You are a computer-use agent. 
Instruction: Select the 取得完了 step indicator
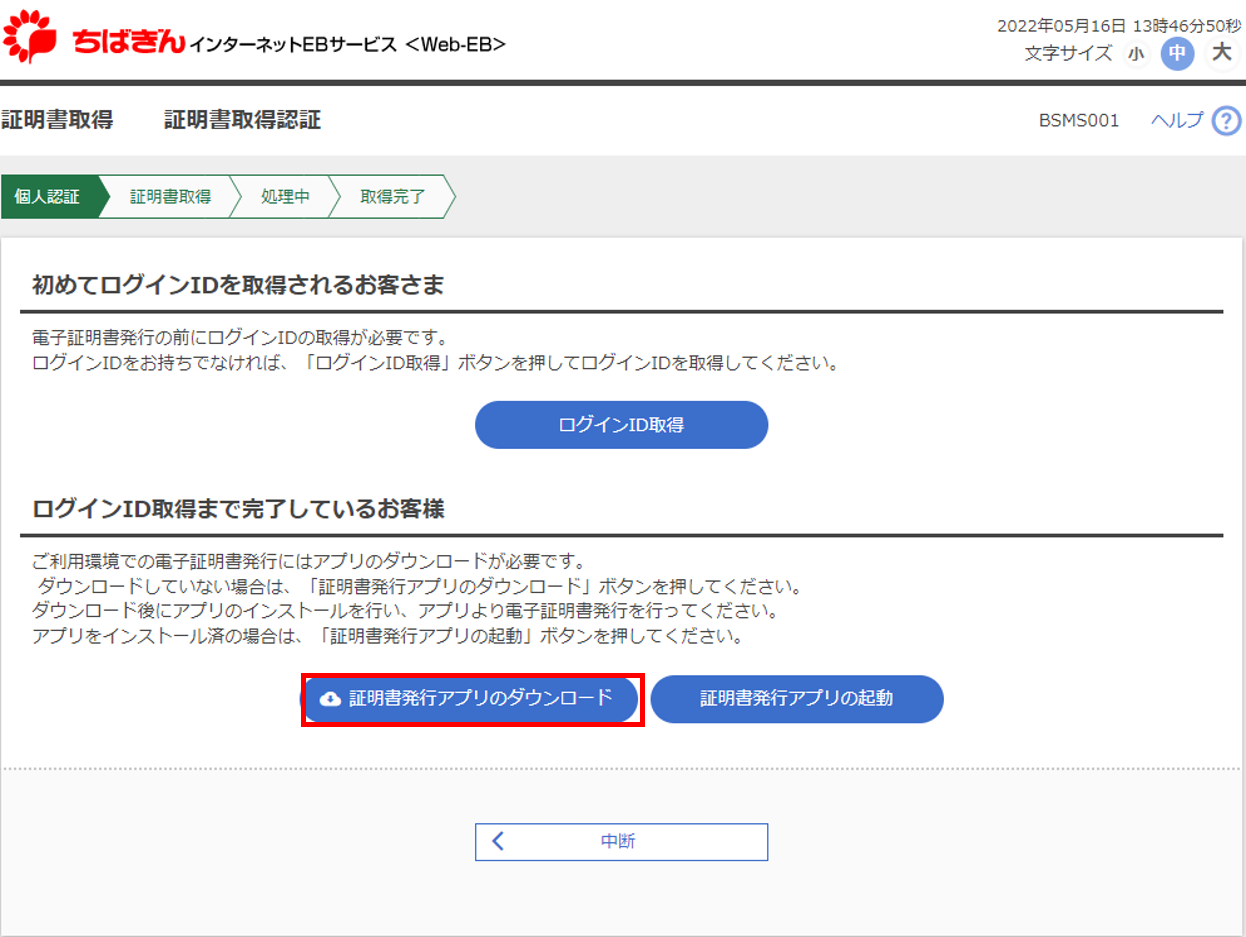coord(393,197)
